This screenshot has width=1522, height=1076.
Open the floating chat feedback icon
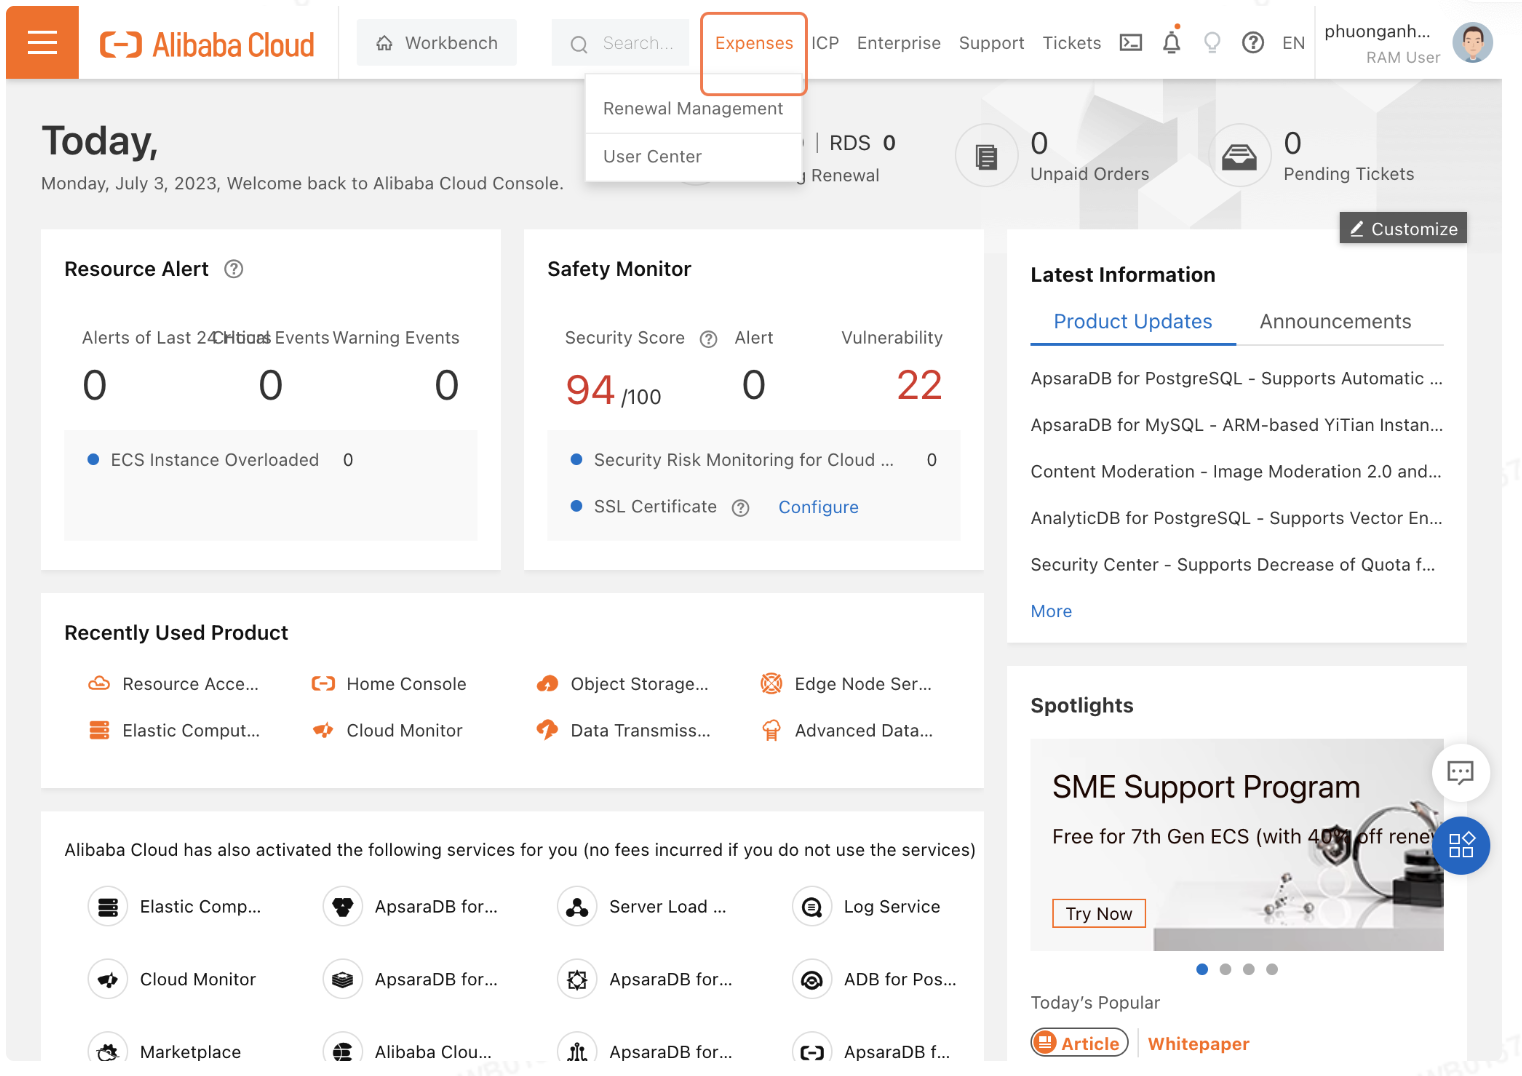click(1460, 773)
